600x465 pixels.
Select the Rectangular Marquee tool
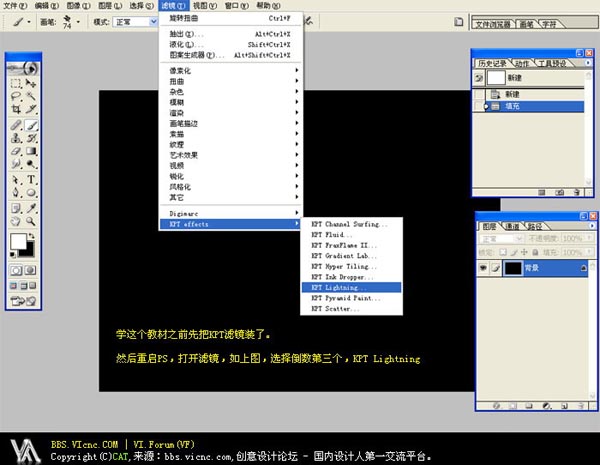click(x=16, y=83)
